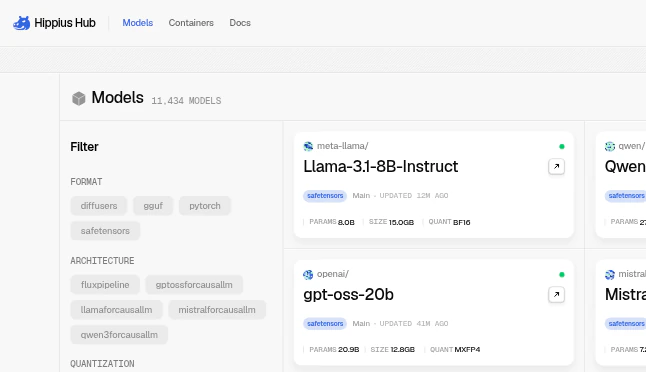Filter by fluxpipeline architecture
This screenshot has width=646, height=372.
105,285
